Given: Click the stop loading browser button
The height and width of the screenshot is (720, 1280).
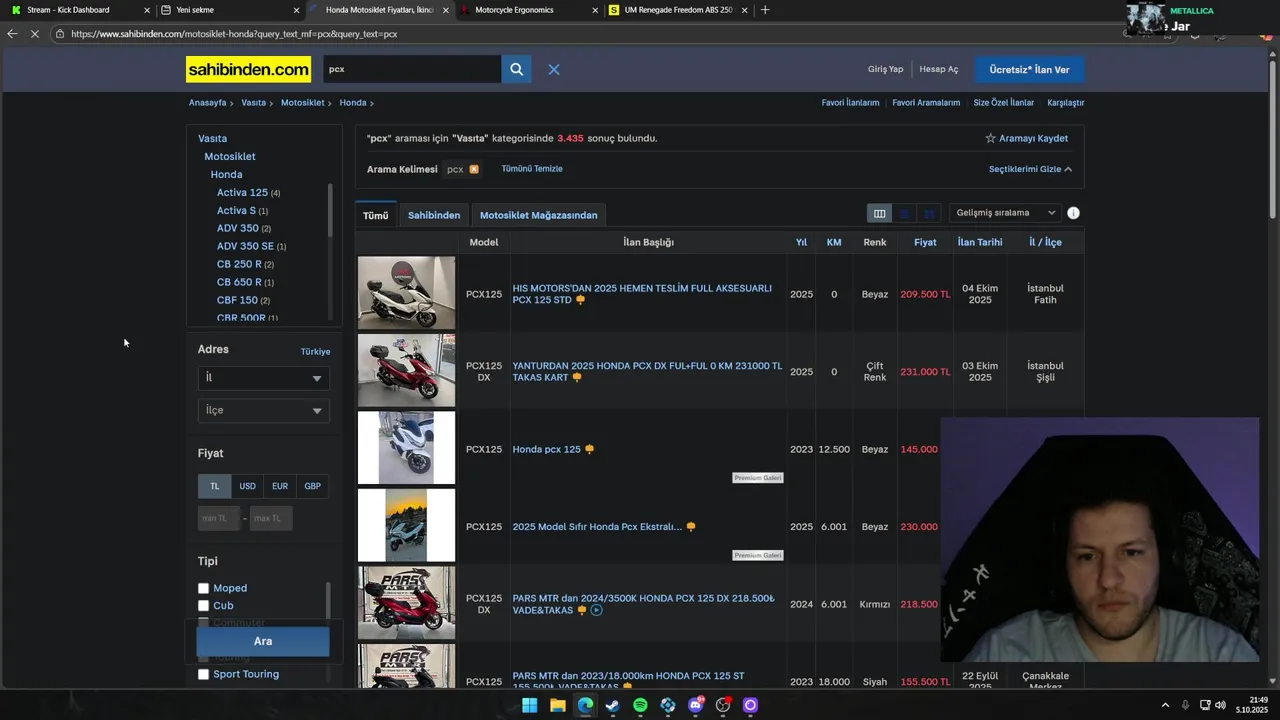Looking at the screenshot, I should tap(36, 33).
